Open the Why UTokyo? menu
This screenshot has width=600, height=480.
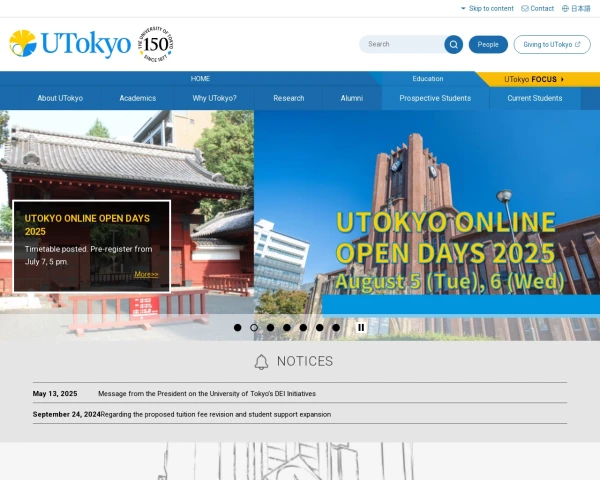[215, 98]
